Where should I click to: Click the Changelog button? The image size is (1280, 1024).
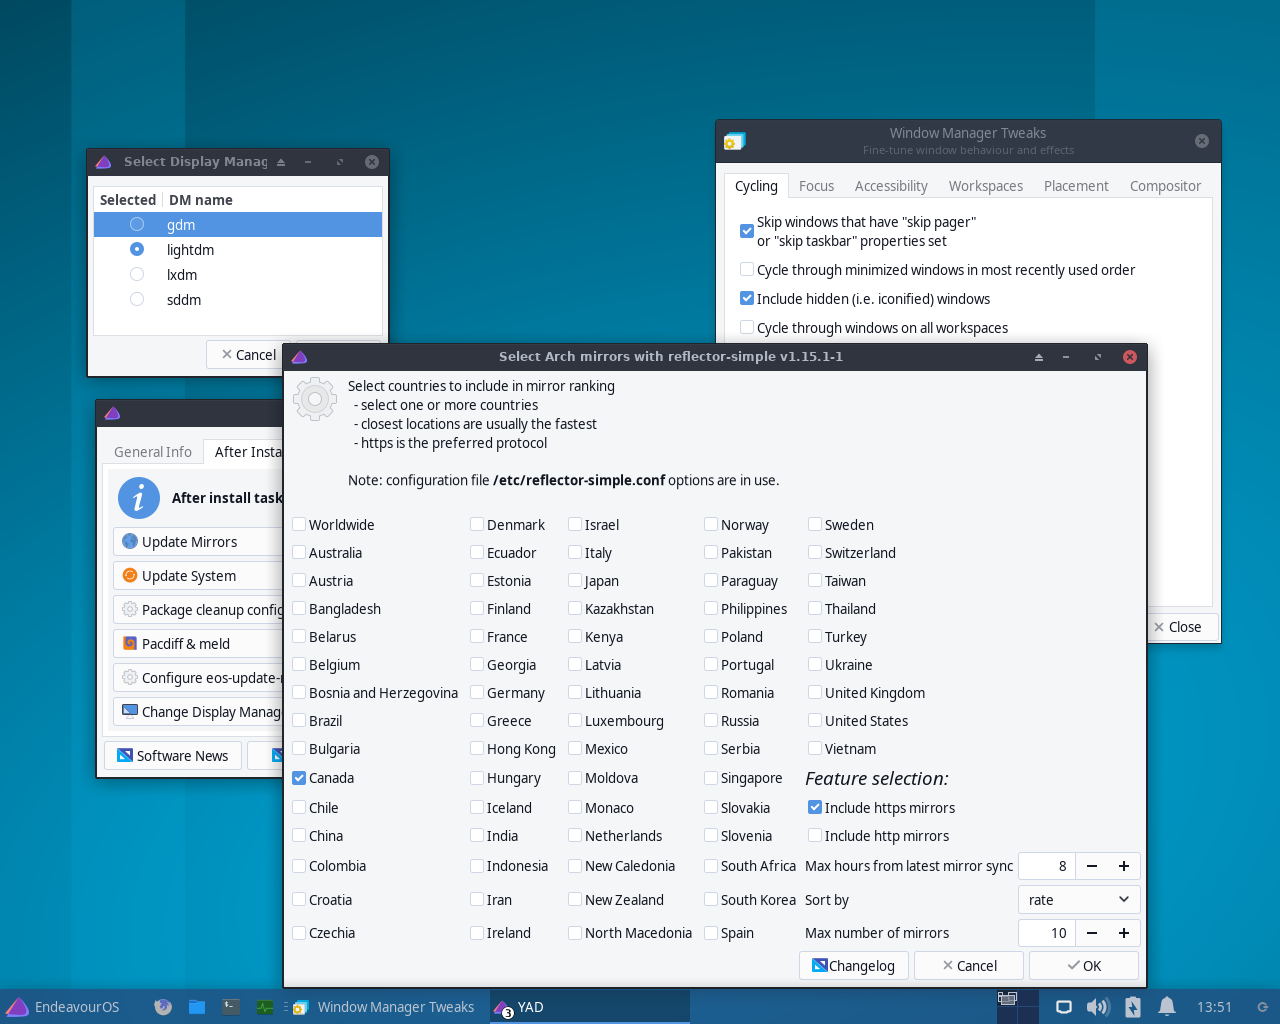(854, 965)
